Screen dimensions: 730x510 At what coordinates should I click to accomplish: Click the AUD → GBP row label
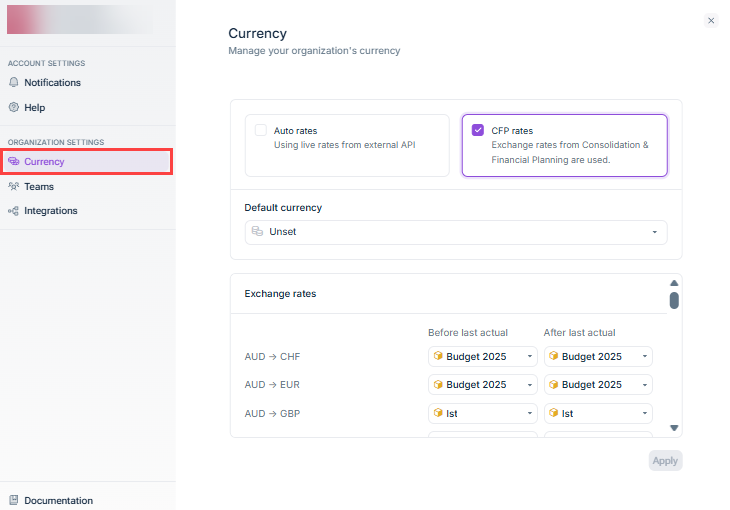272,414
